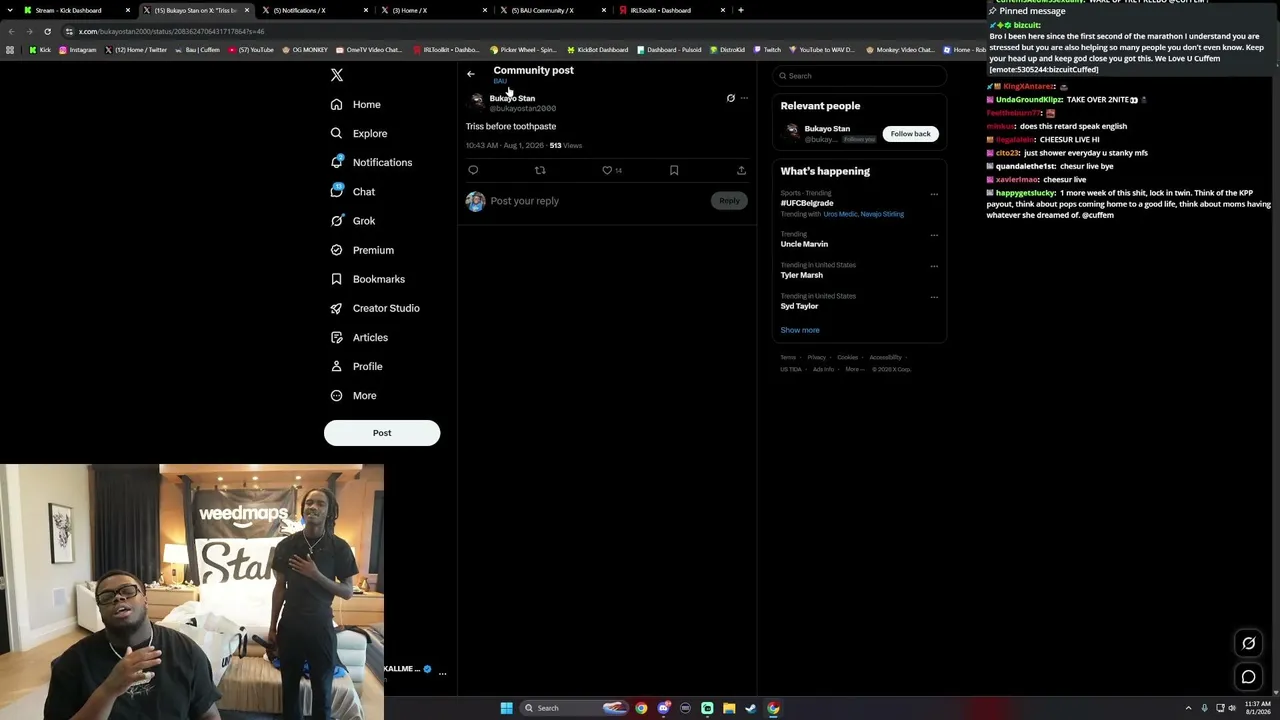Image resolution: width=1280 pixels, height=720 pixels.
Task: Open more options for the #UFCBelgrade trend
Action: click(934, 194)
